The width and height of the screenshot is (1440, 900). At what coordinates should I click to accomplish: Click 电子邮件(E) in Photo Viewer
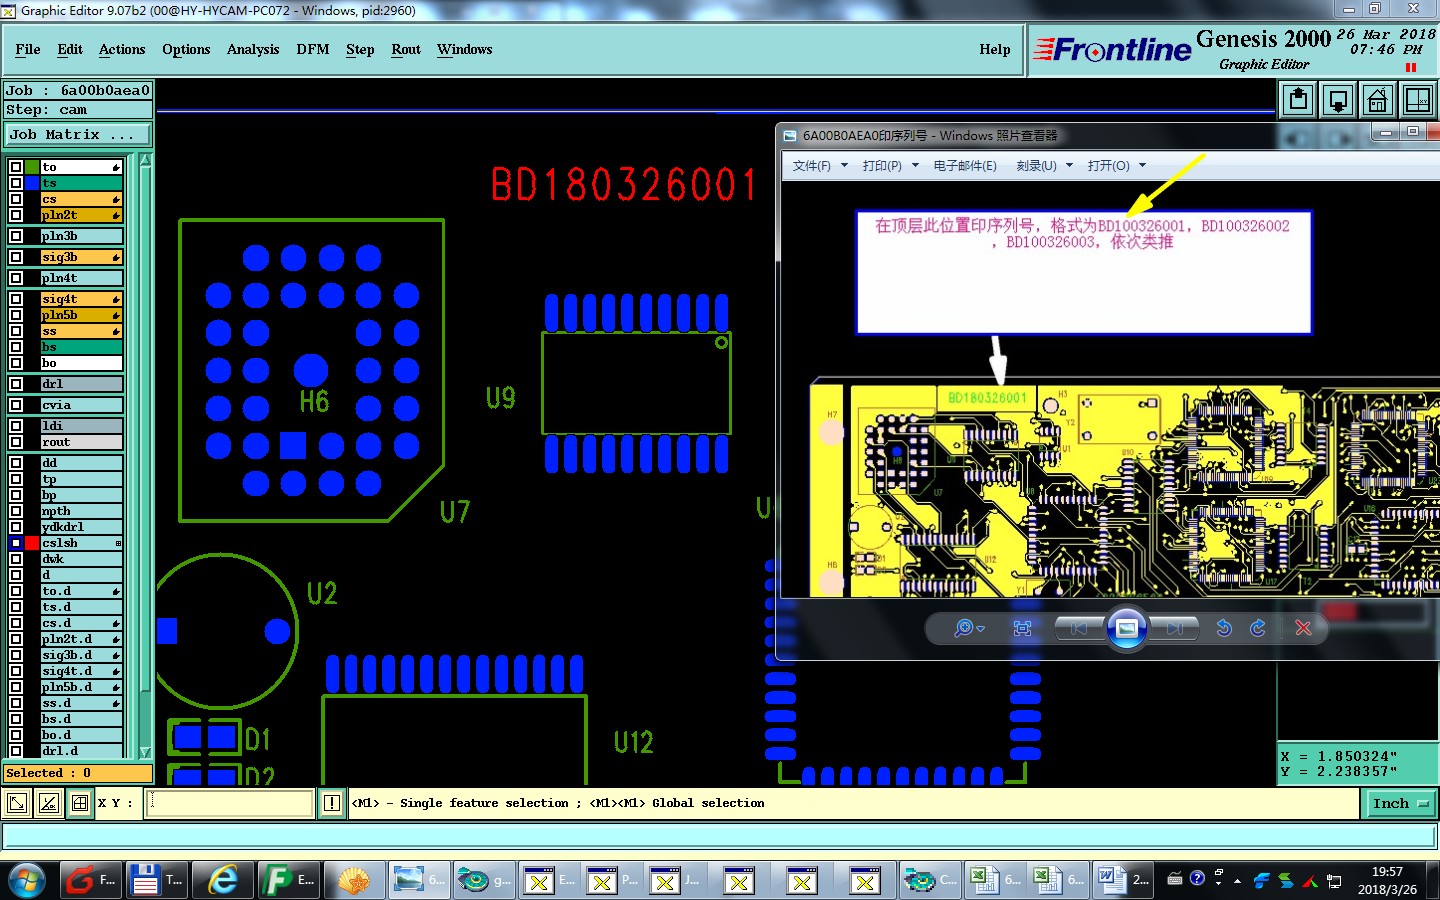click(x=965, y=166)
